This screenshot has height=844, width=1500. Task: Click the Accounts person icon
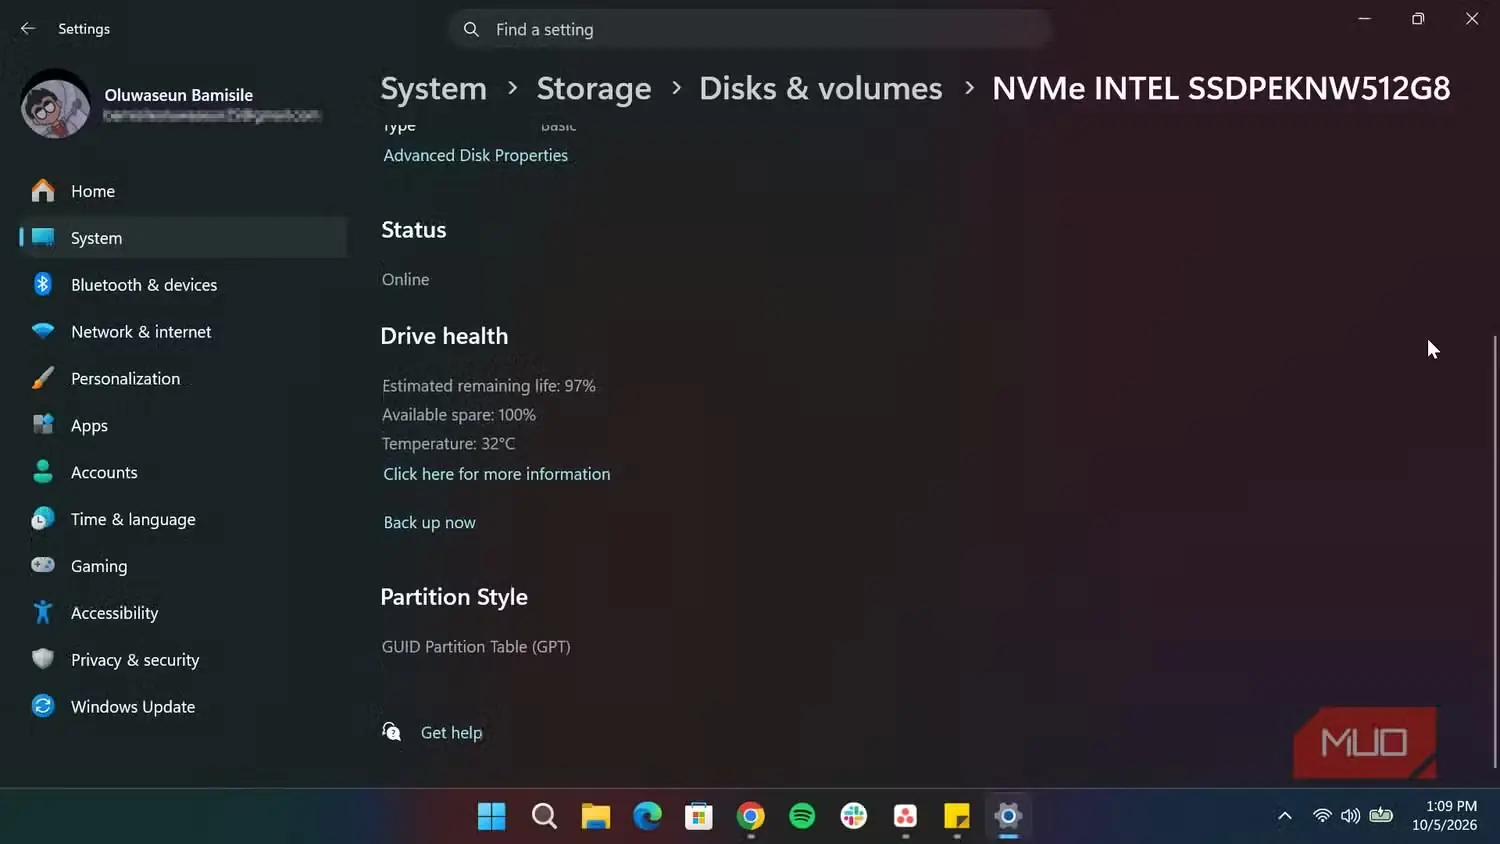click(x=43, y=472)
